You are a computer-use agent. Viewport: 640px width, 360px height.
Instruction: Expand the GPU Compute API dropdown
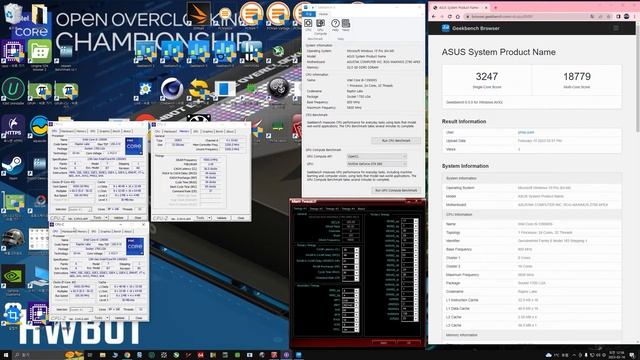click(376, 156)
